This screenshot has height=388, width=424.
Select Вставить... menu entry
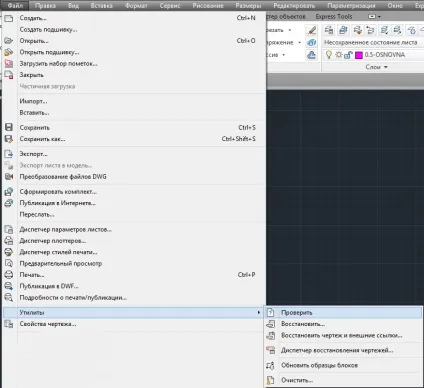pos(133,113)
